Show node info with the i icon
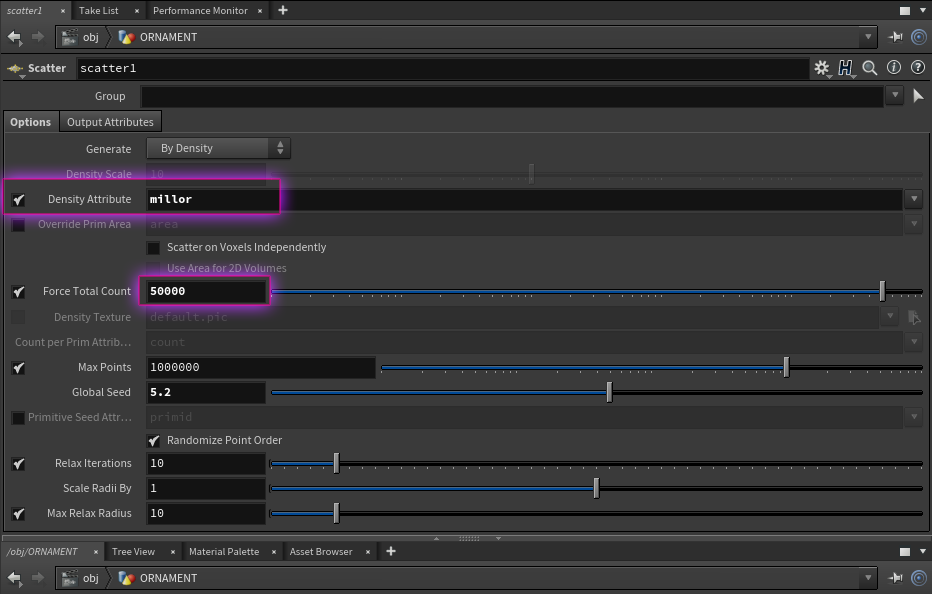The width and height of the screenshot is (932, 594). pyautogui.click(x=894, y=68)
